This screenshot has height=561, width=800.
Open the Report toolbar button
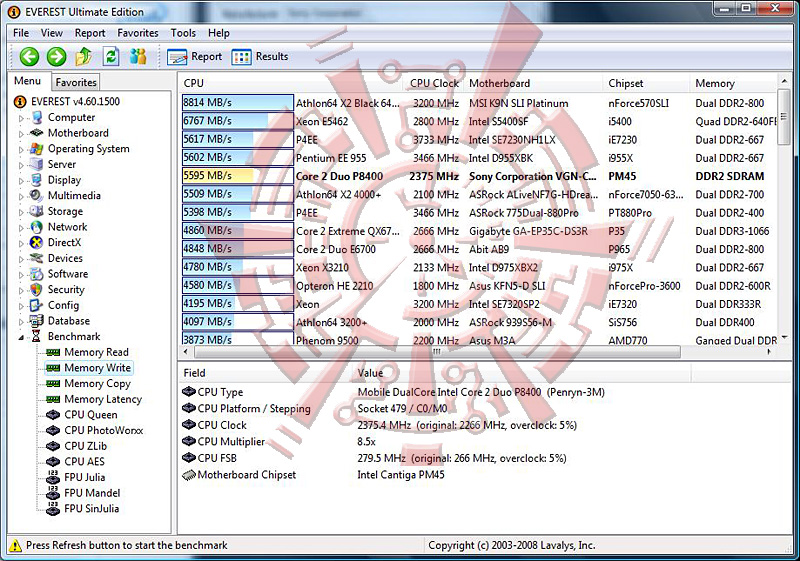(195, 57)
